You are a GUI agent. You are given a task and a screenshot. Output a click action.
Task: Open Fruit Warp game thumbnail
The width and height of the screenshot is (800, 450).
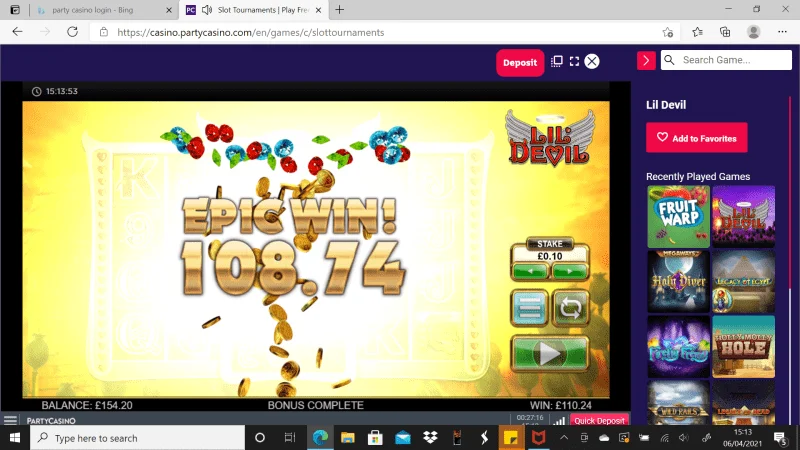(678, 216)
